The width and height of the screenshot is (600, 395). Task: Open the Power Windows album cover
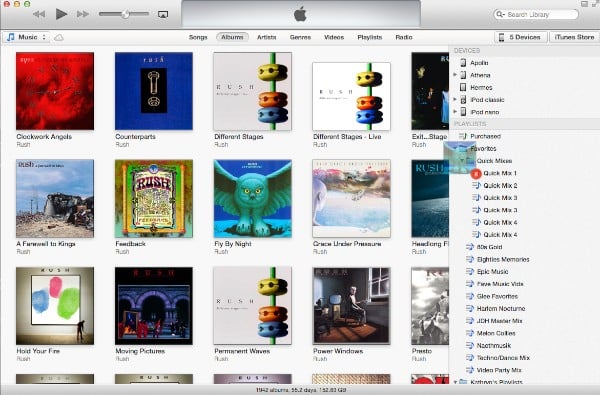351,306
